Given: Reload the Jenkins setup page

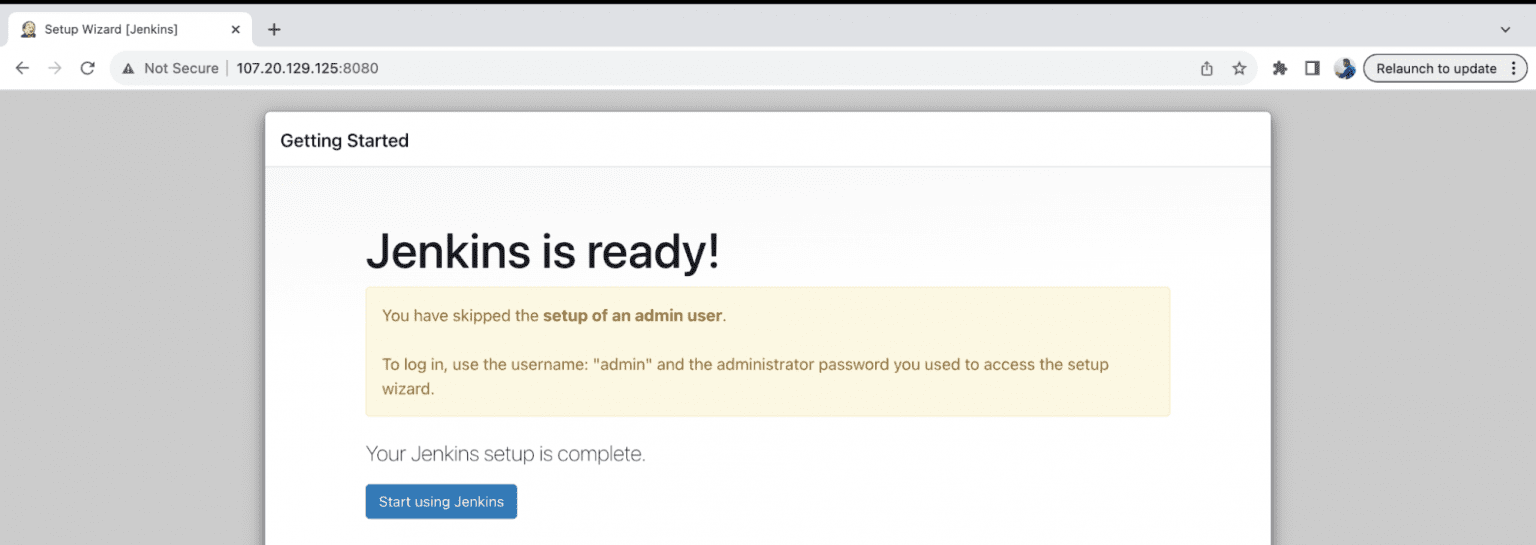Looking at the screenshot, I should pos(88,68).
